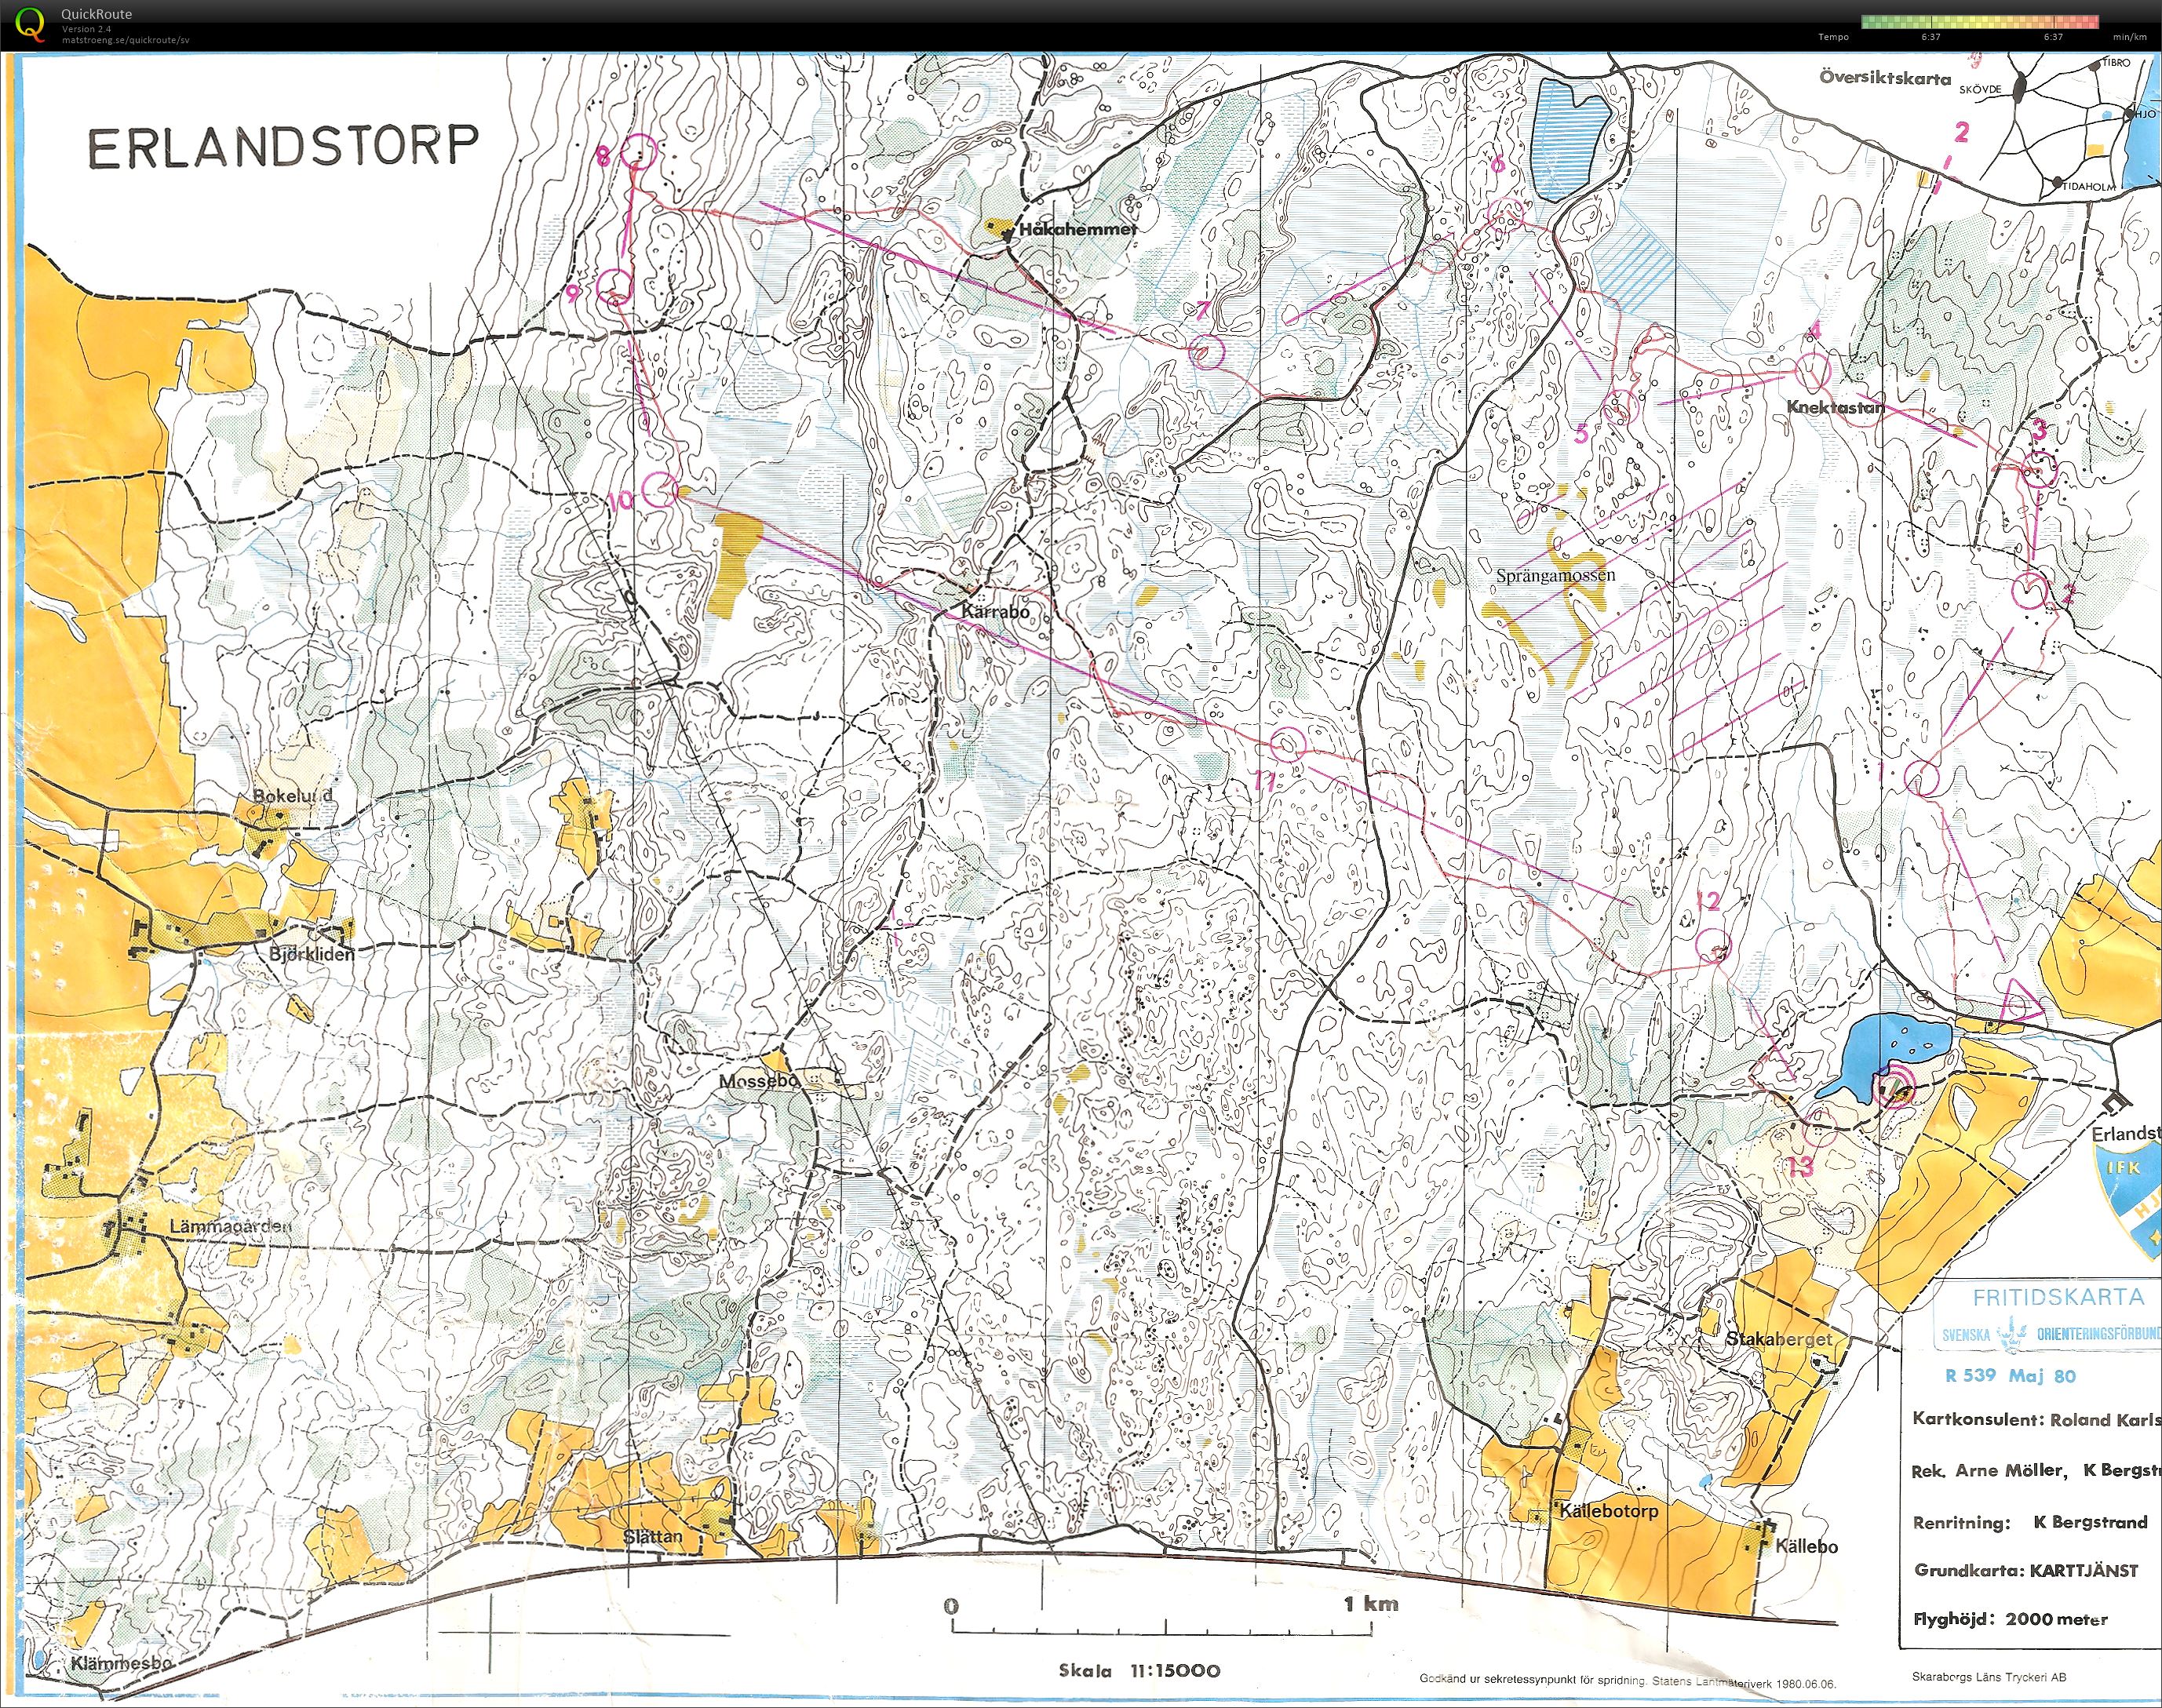This screenshot has height=1708, width=2162.
Task: Click the Version 2.4 label
Action: click(x=86, y=29)
